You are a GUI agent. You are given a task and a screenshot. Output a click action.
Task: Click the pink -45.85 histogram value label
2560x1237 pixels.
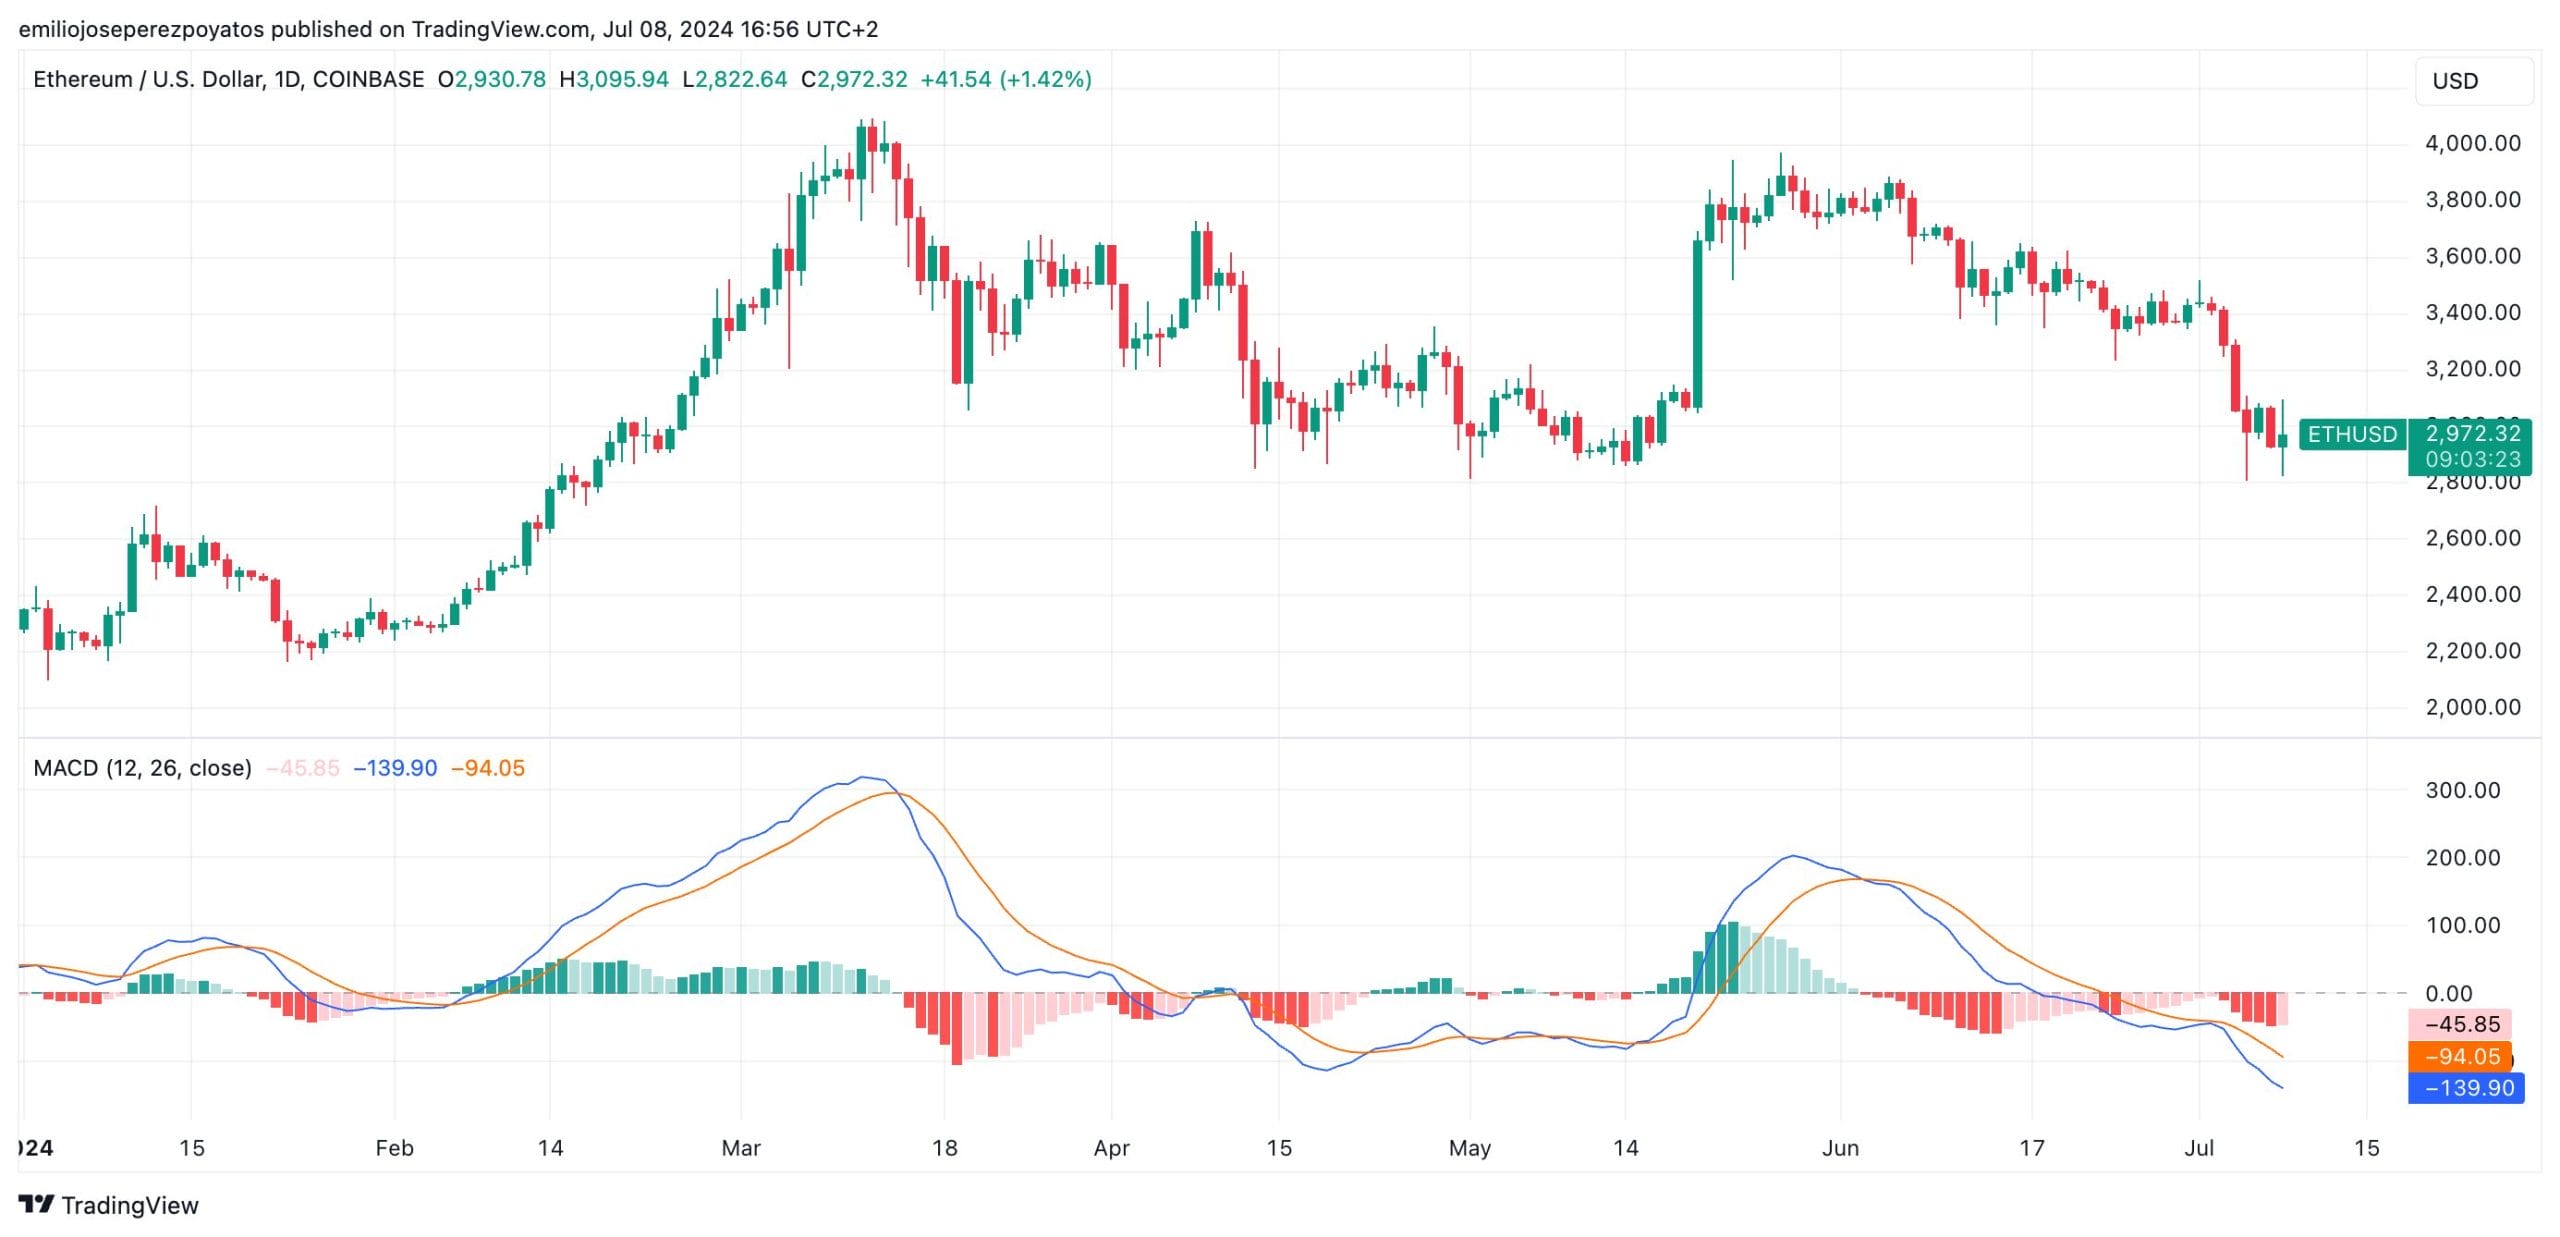[x=2459, y=1024]
